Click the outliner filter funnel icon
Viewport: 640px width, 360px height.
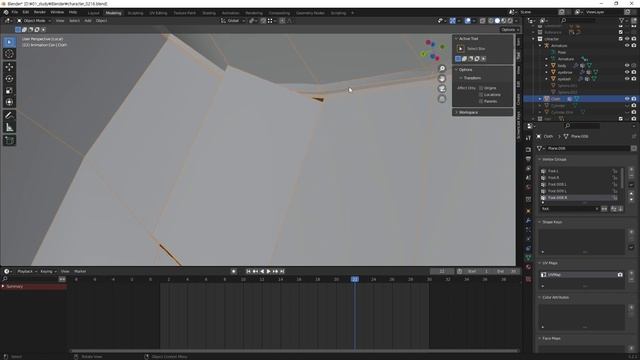(622, 20)
